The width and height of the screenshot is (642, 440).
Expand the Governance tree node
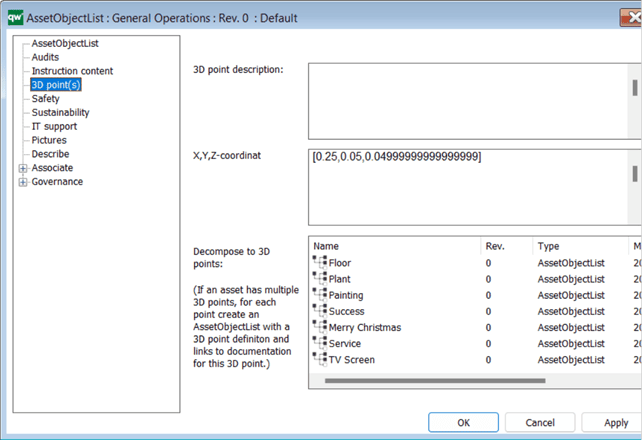[x=23, y=182]
